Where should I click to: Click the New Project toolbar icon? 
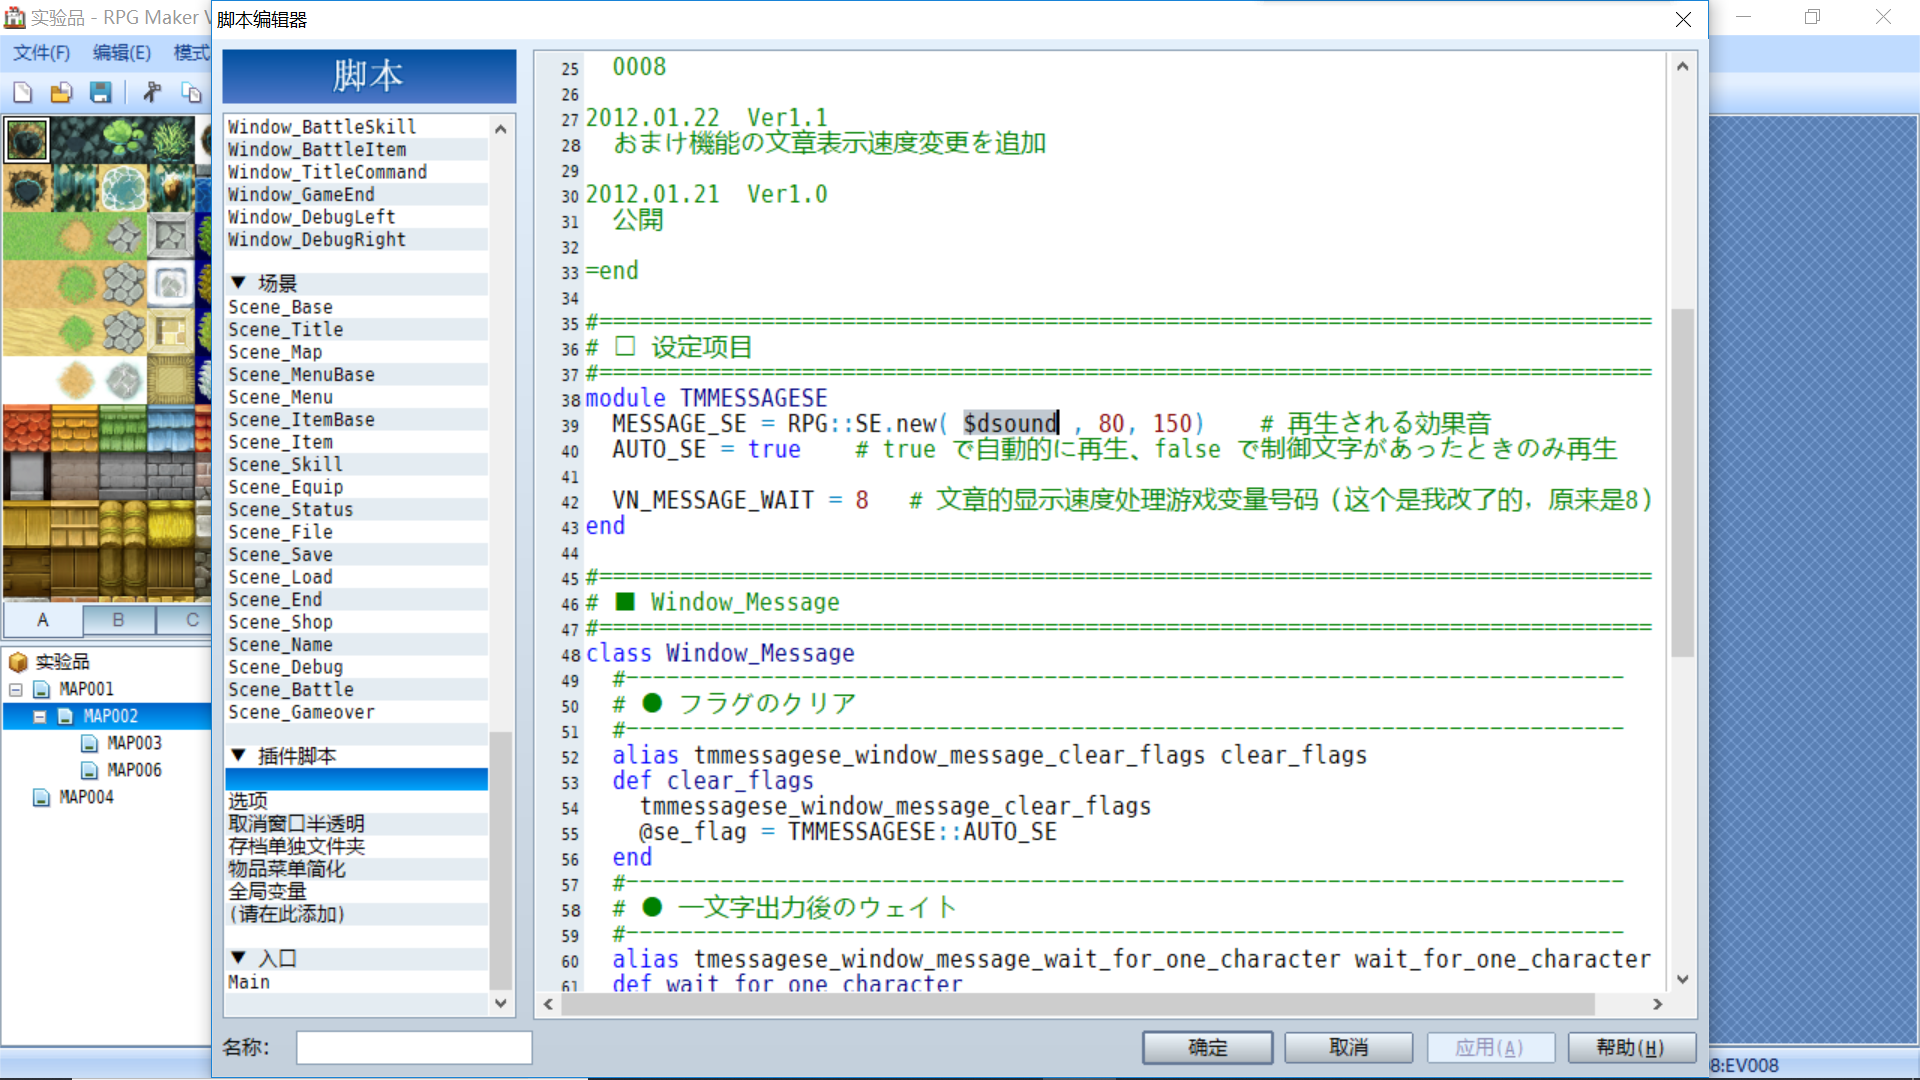(23, 93)
